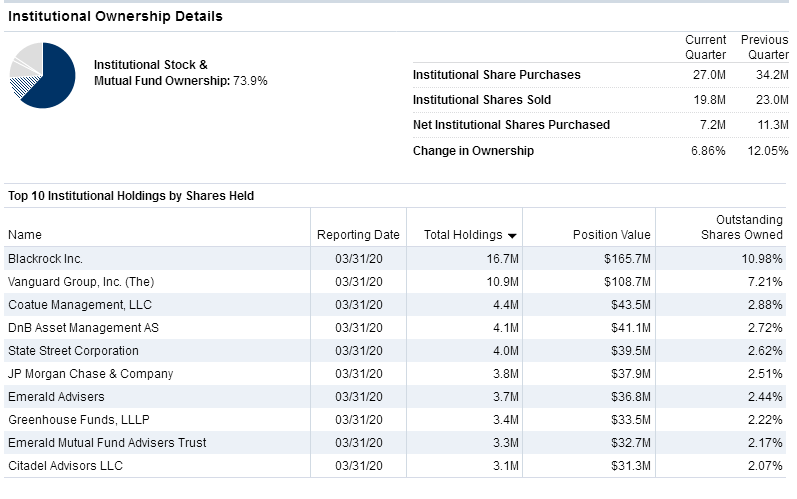The image size is (797, 499).
Task: Select Greenhouse Funds, LLLP holding
Action: click(395, 420)
